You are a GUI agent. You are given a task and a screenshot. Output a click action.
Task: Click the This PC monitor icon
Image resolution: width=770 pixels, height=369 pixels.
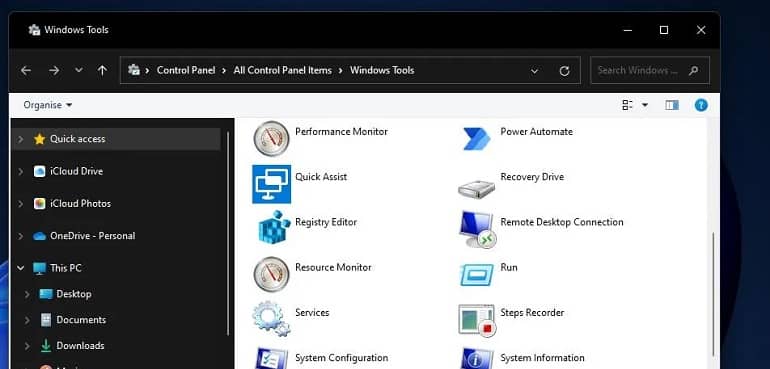39,268
